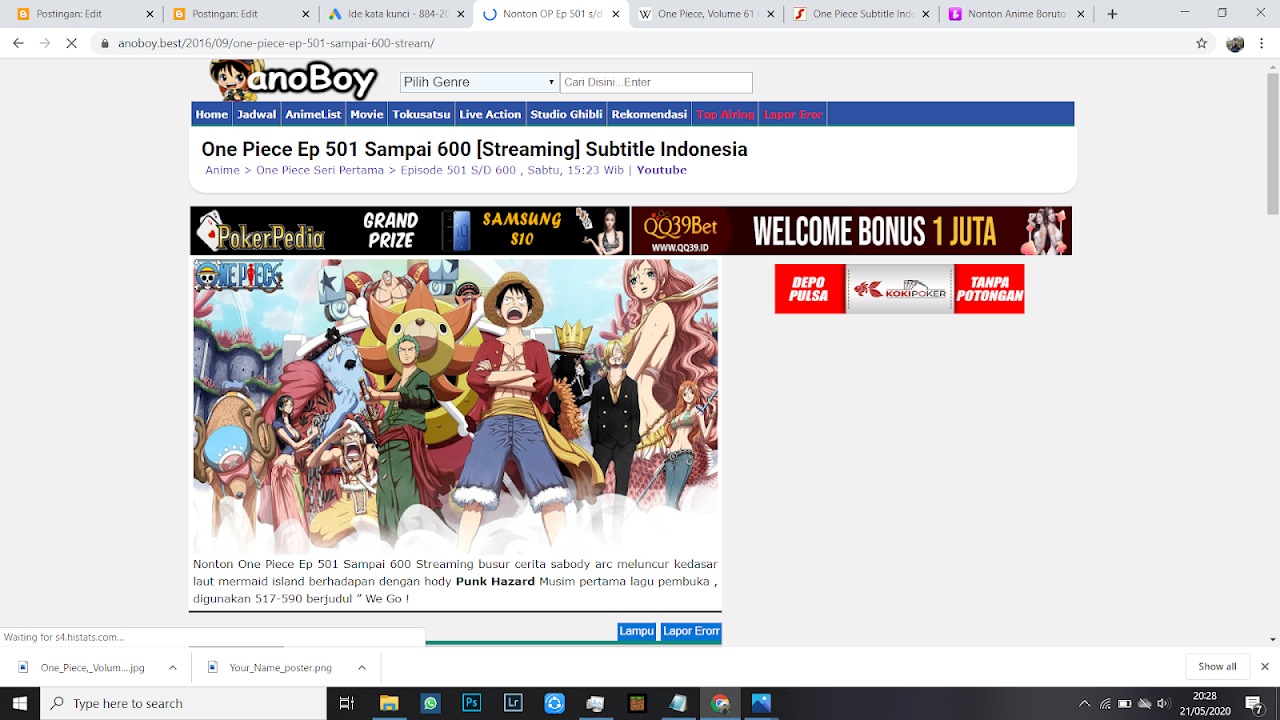This screenshot has height=720, width=1280.
Task: Click the browser forward arrow
Action: [x=45, y=43]
